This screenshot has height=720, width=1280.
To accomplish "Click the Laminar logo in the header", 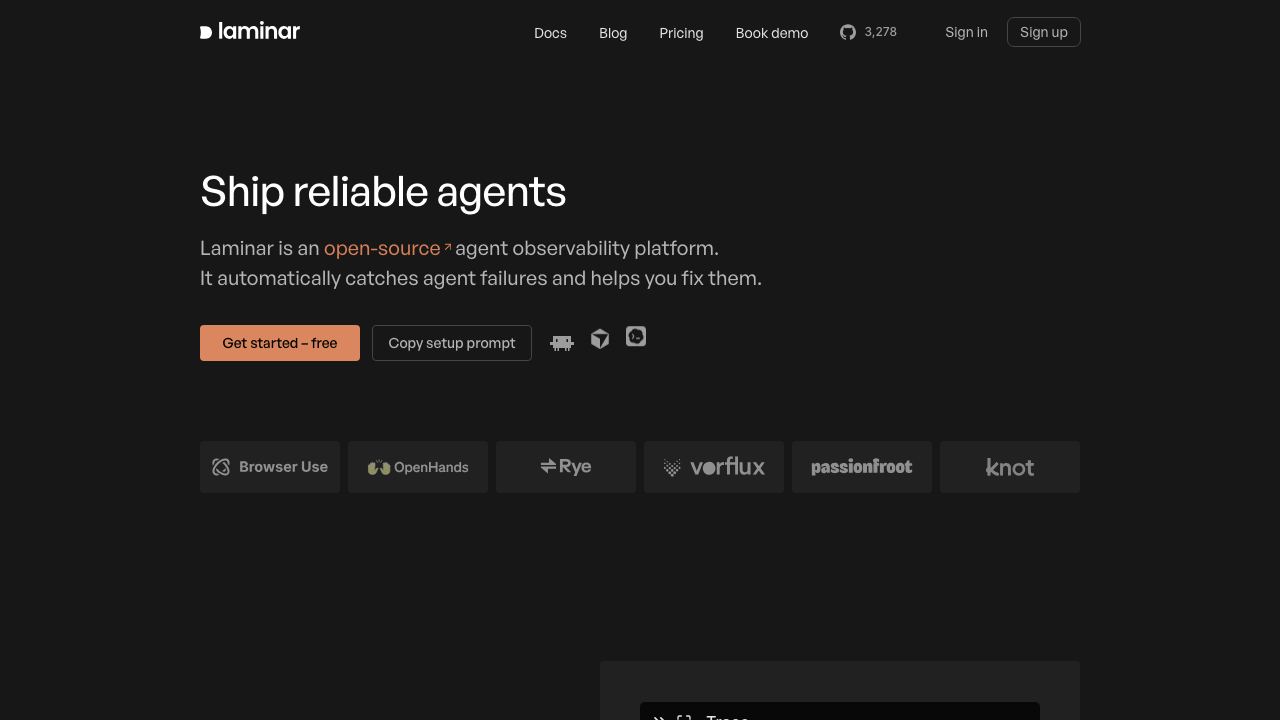I will (250, 31).
